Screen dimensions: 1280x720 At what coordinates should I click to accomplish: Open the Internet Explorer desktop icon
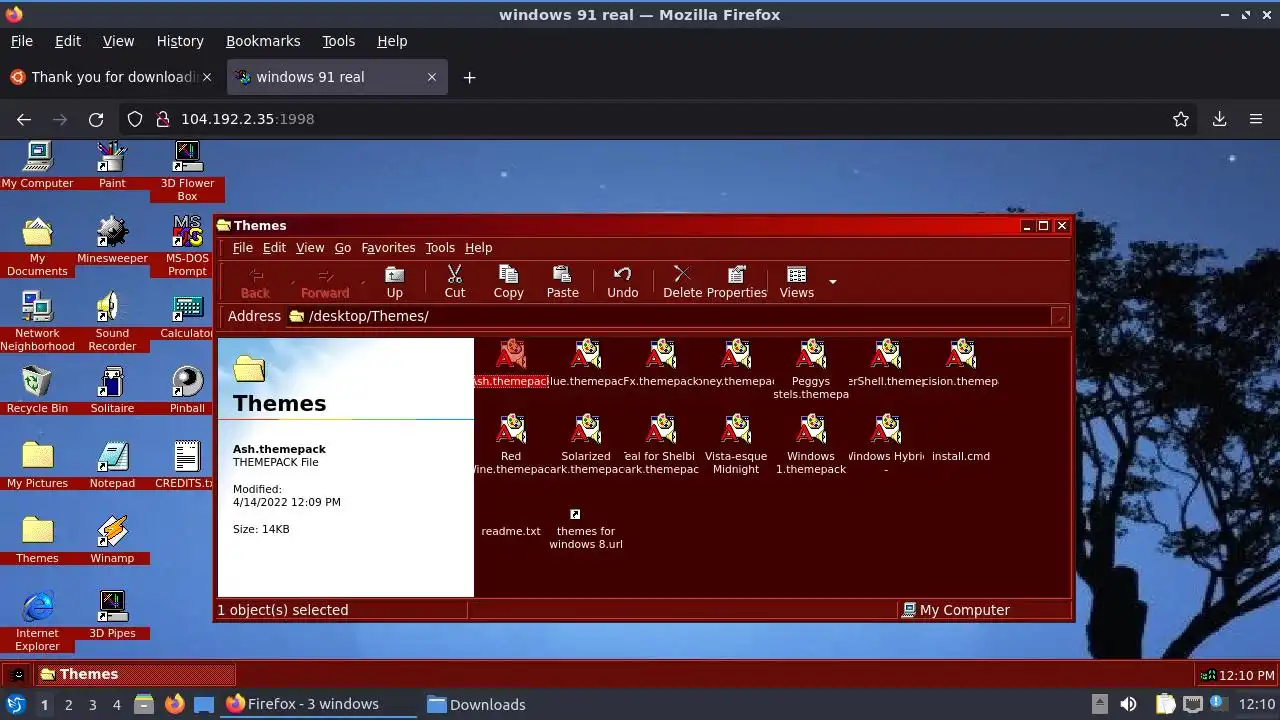(x=37, y=621)
